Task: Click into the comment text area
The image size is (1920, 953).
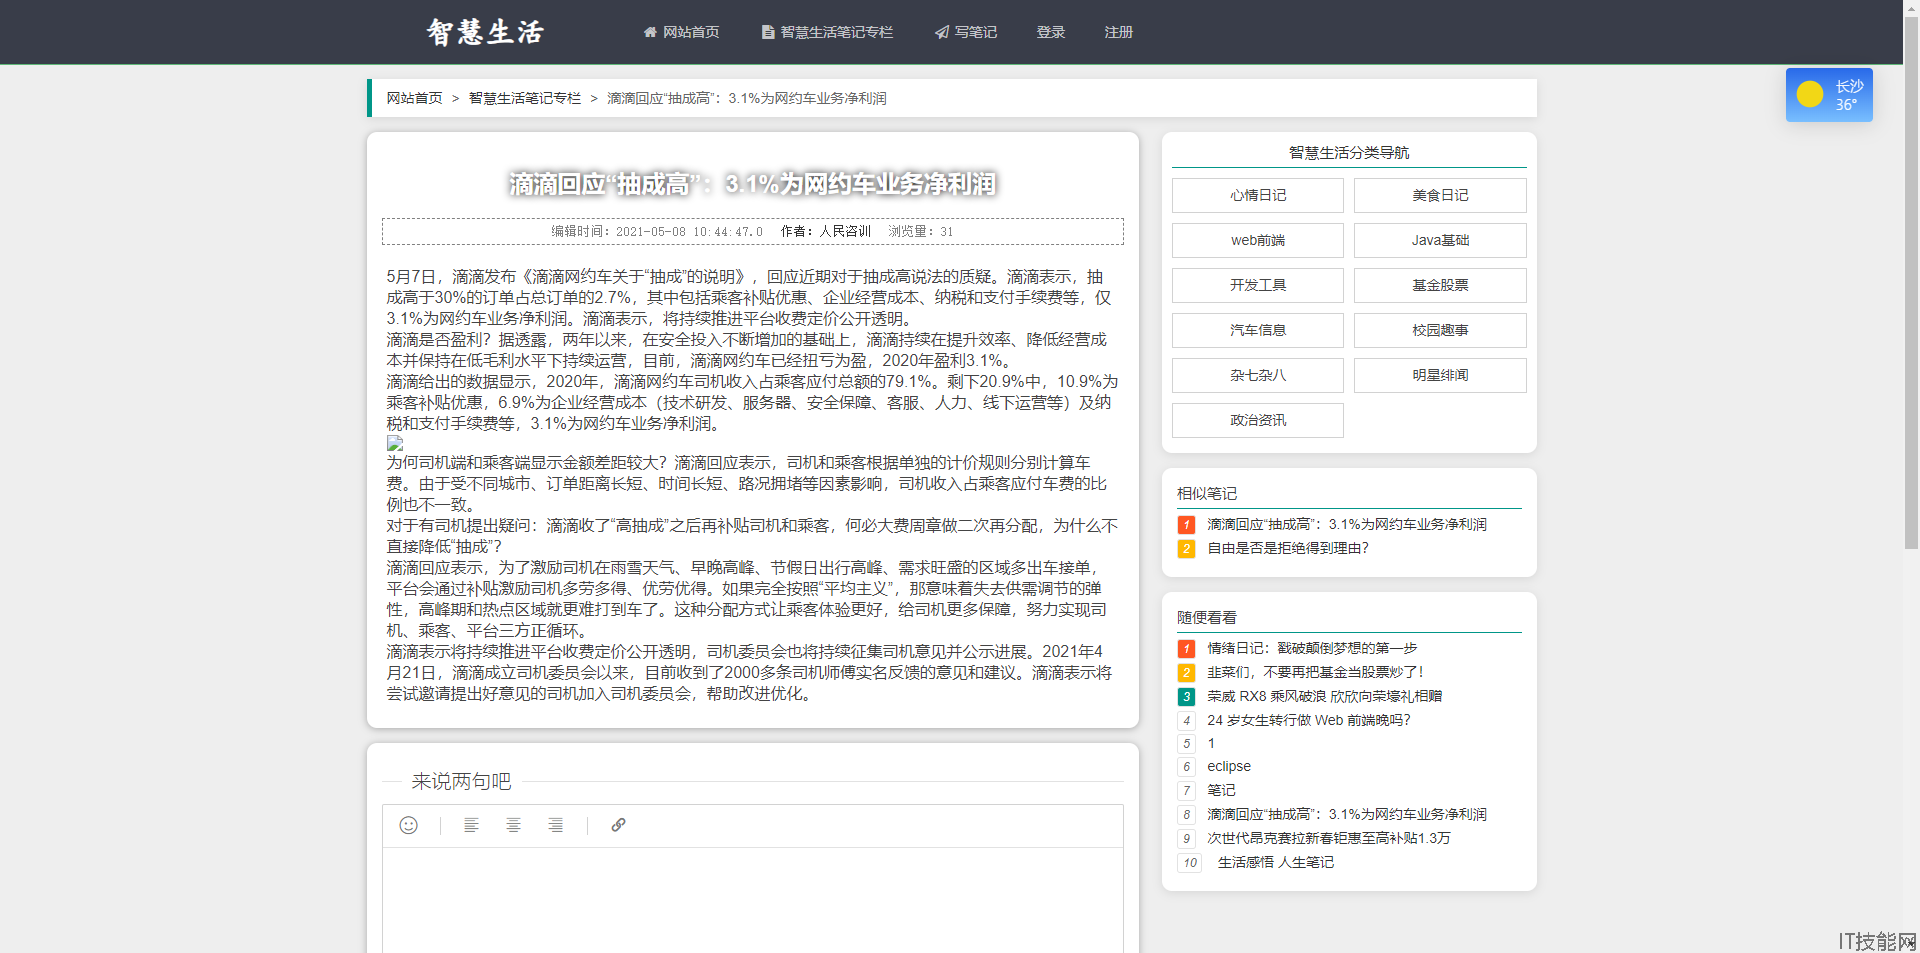Action: pos(753,900)
